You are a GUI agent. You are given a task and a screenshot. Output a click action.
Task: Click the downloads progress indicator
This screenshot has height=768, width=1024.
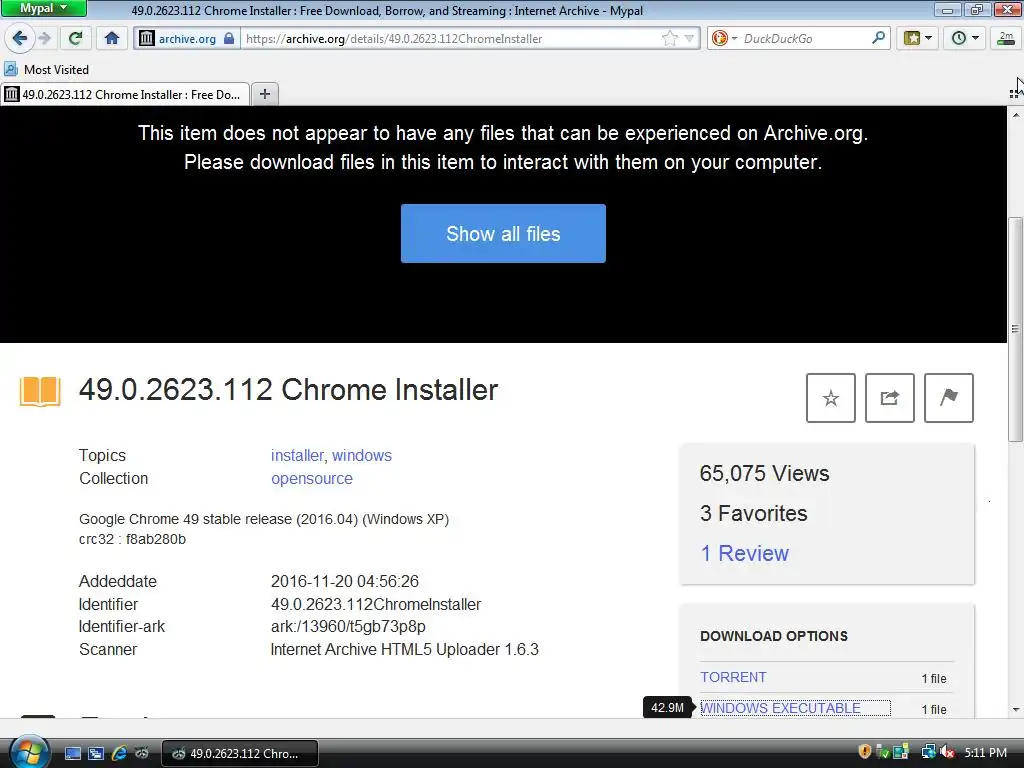(x=1006, y=39)
